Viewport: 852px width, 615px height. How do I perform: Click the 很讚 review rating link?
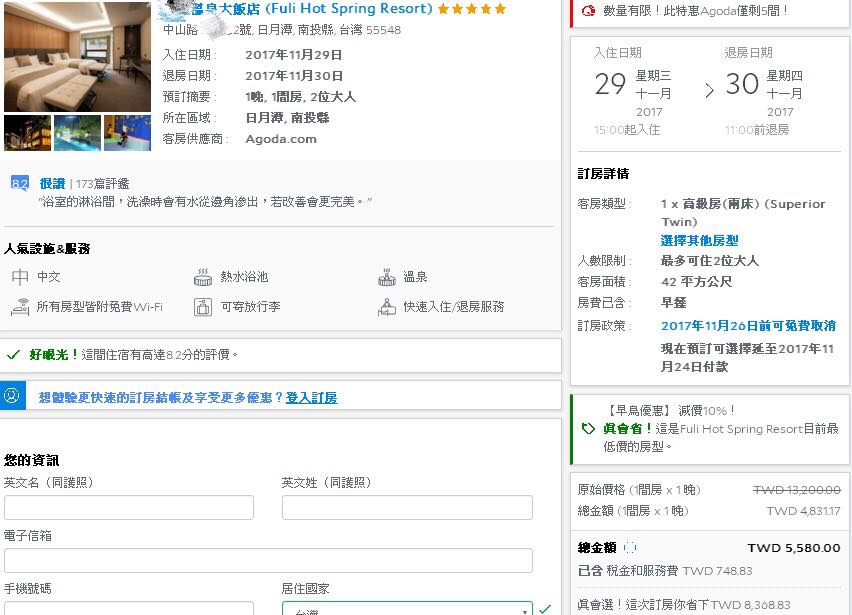tap(52, 184)
